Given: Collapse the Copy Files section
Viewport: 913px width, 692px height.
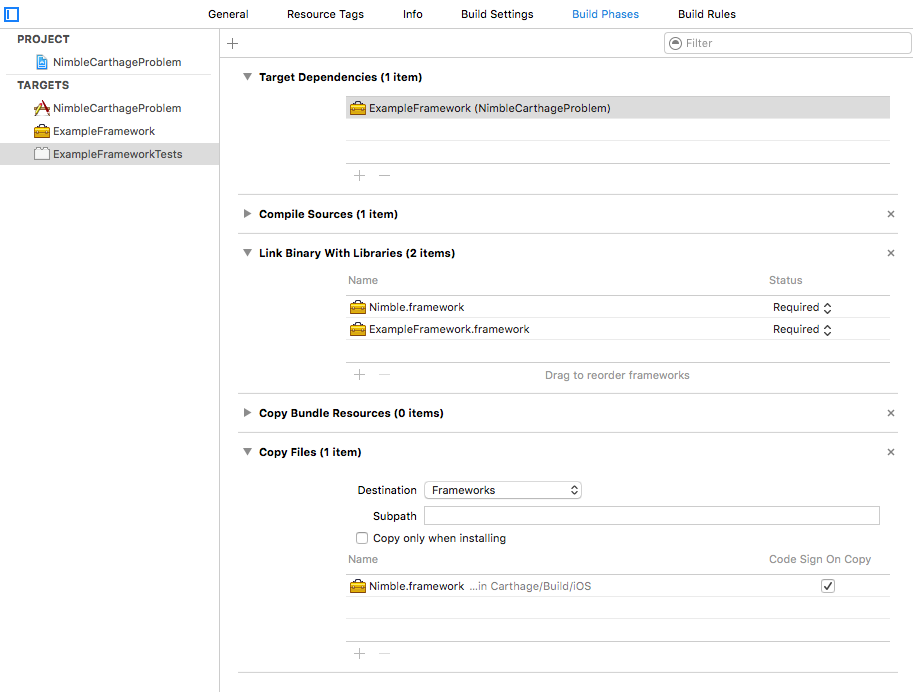Looking at the screenshot, I should 247,452.
